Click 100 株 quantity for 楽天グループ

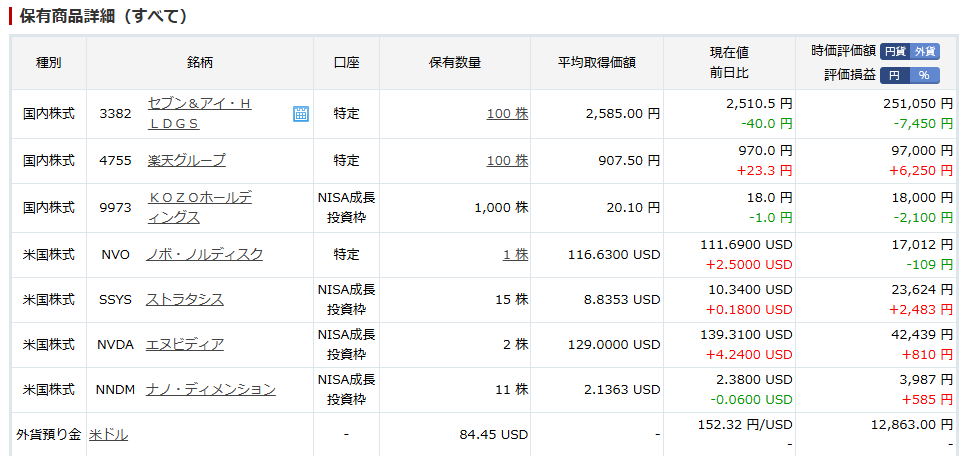click(x=507, y=160)
